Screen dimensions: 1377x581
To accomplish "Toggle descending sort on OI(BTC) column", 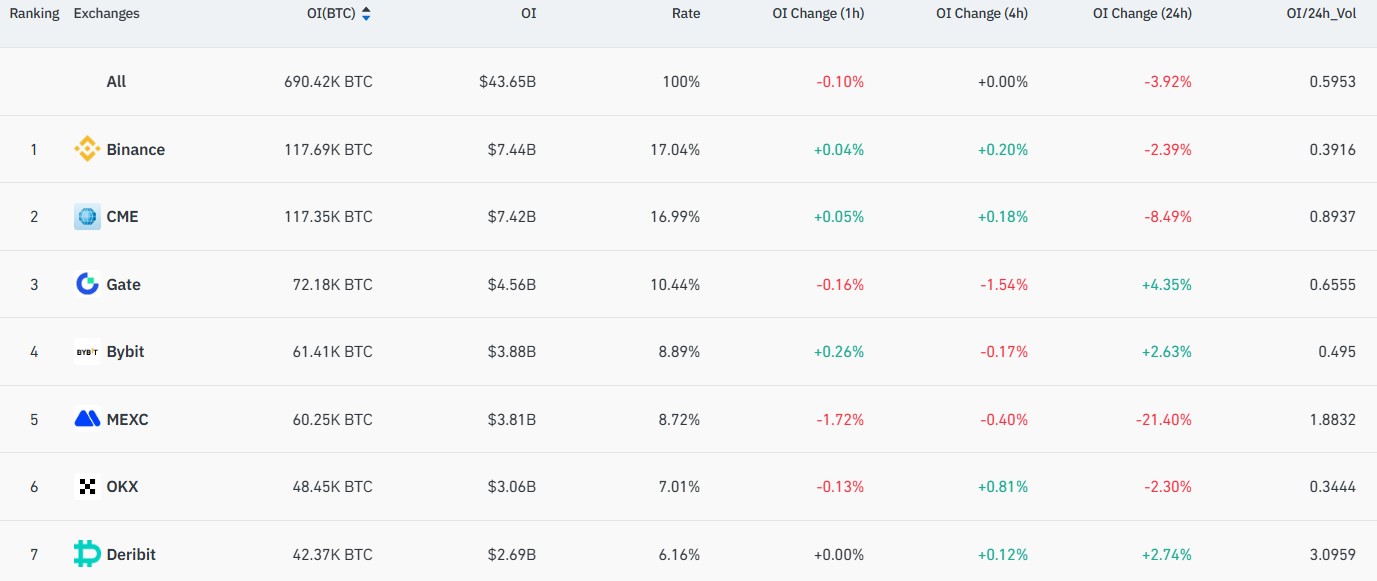I will click(x=366, y=17).
